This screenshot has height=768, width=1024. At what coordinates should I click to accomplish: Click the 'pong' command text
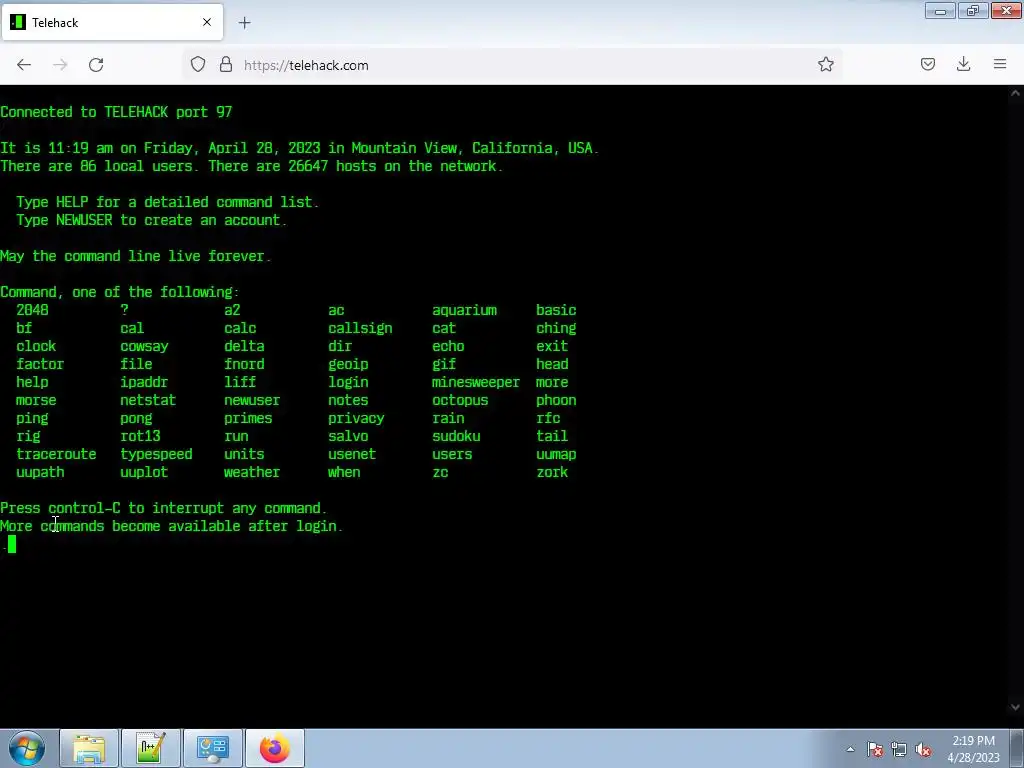(x=136, y=419)
